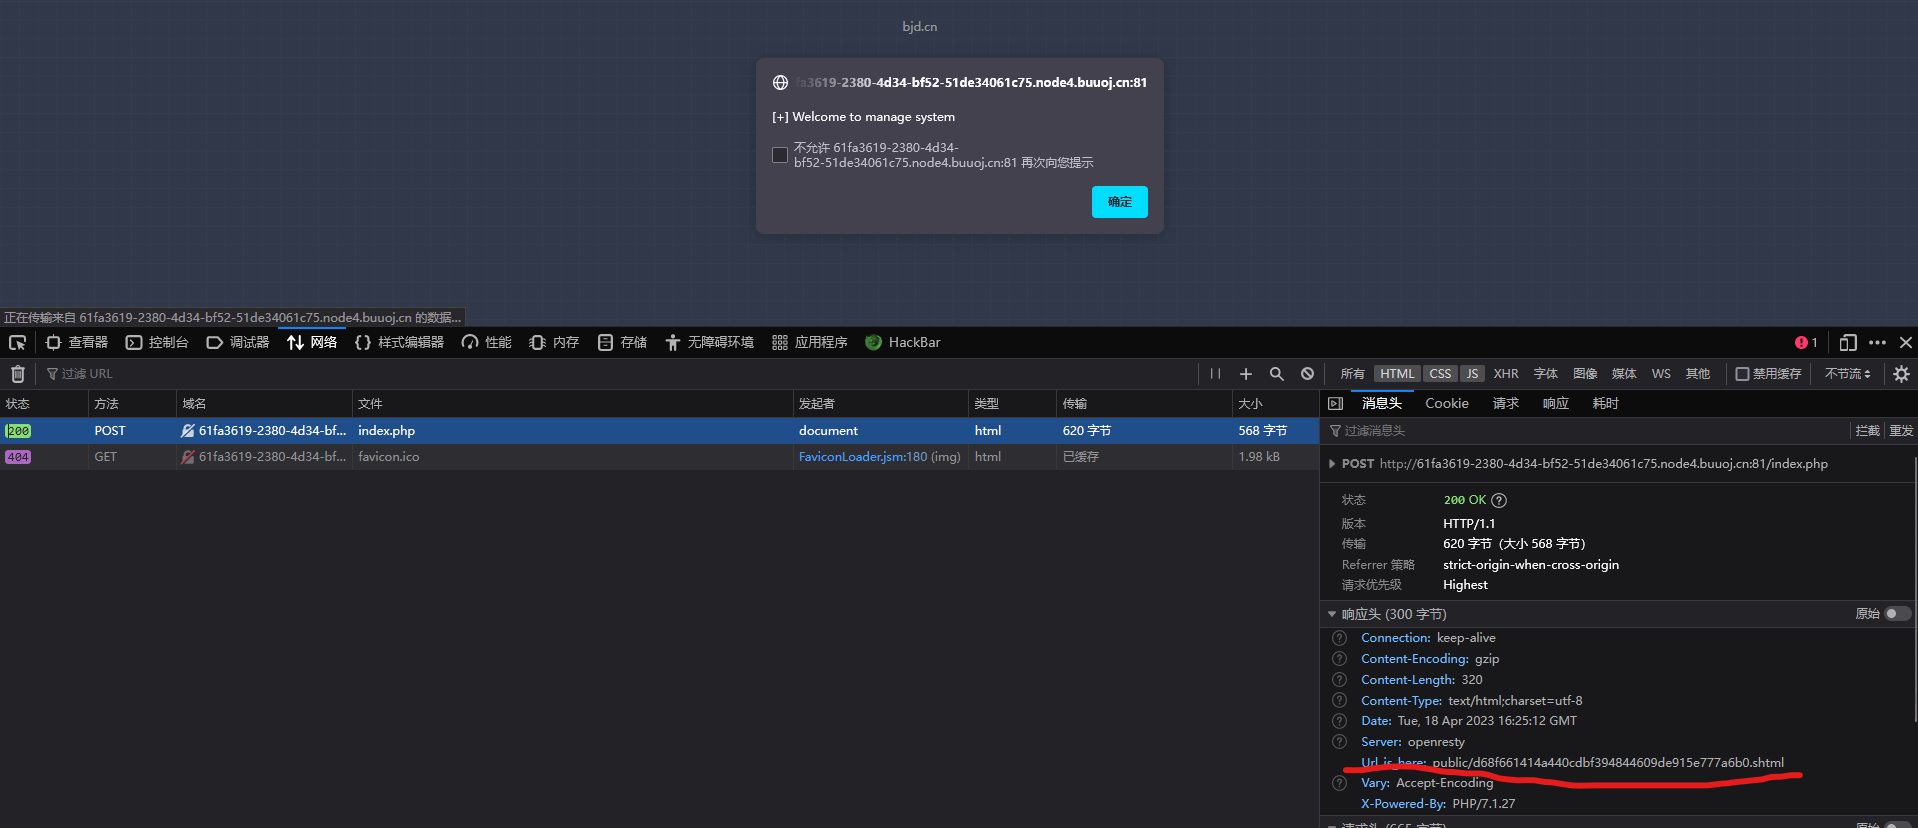
Task: Click the red error count indicator
Action: point(1806,343)
